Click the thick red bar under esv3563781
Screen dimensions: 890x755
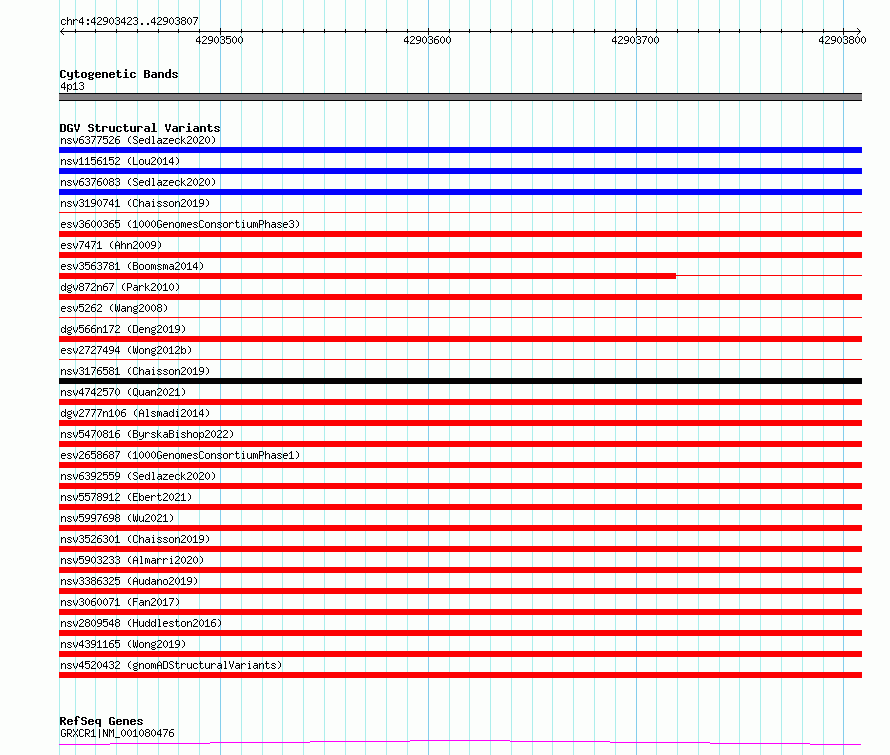tap(367, 276)
